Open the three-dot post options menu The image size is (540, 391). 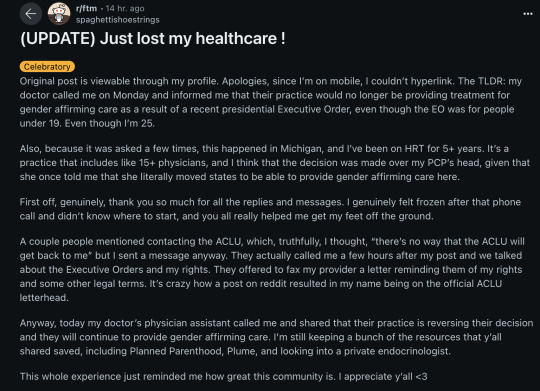click(528, 14)
